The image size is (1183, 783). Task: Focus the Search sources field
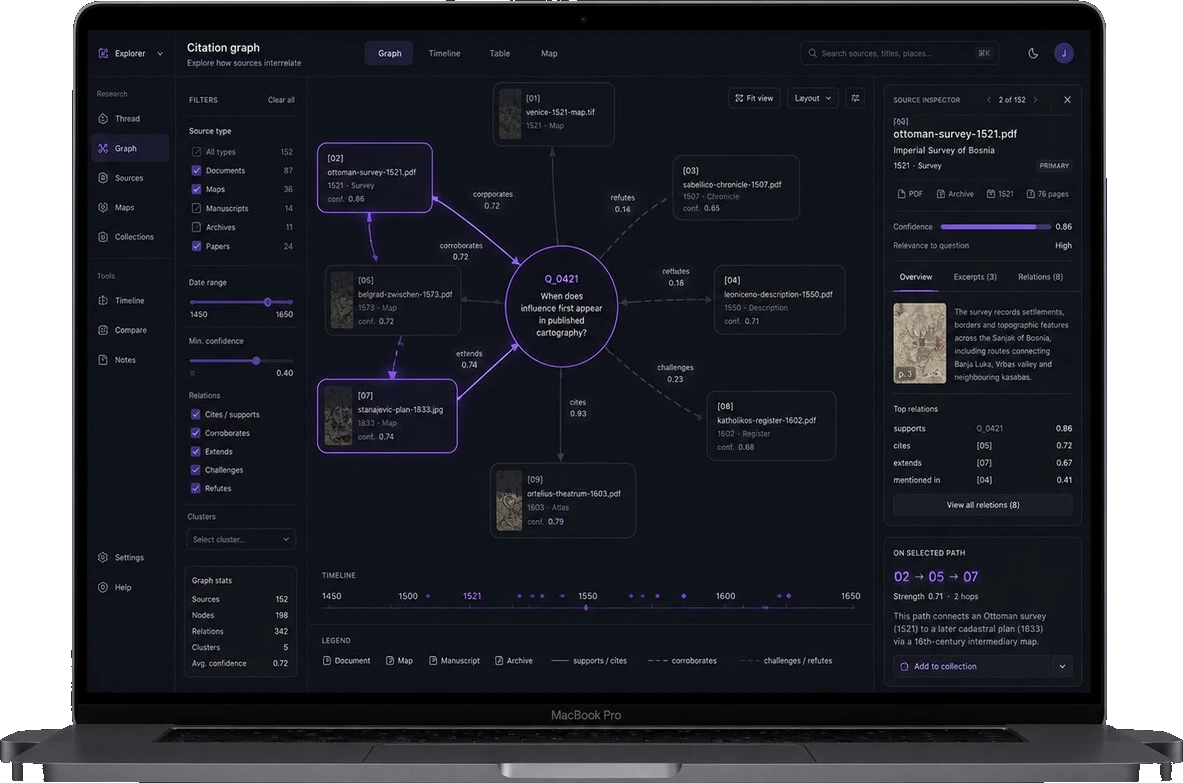point(899,54)
